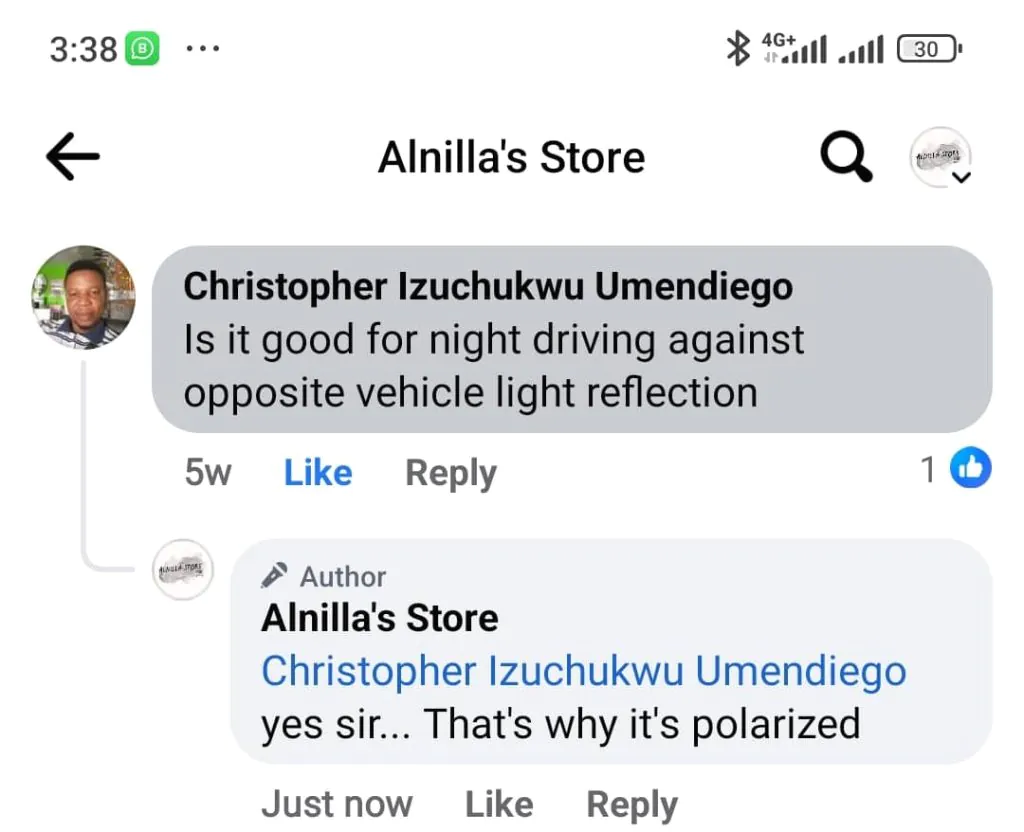Image resolution: width=1024 pixels, height=832 pixels.
Task: Tap the 5w comment timestamp
Action: click(208, 472)
